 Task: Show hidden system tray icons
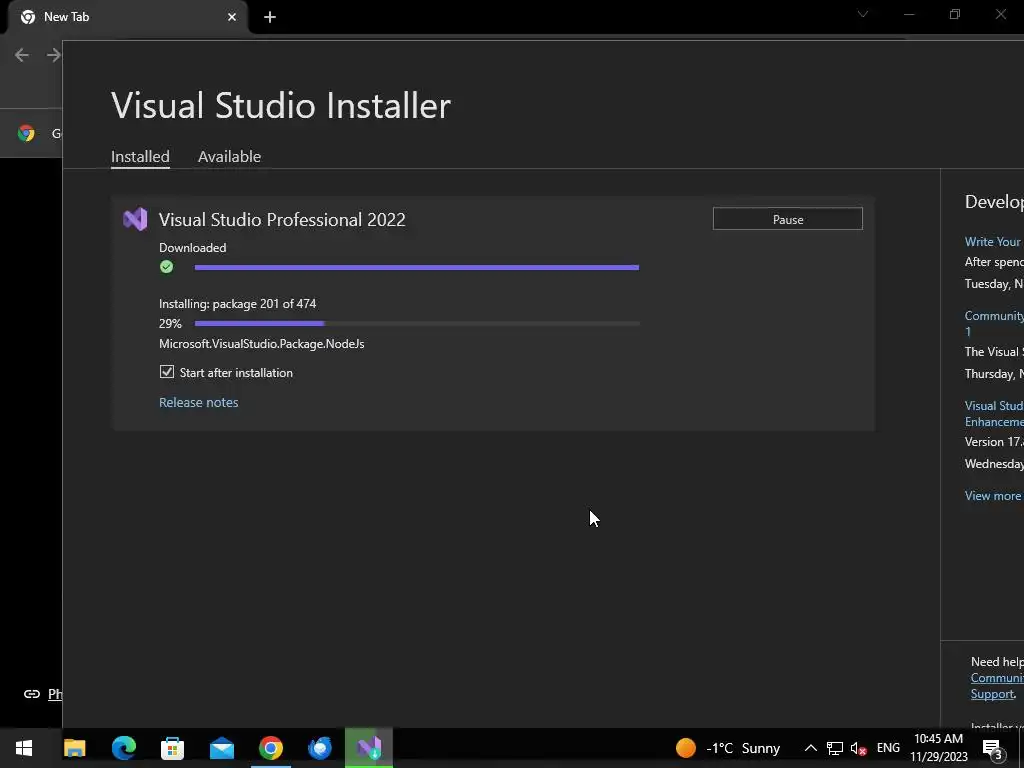tap(810, 748)
